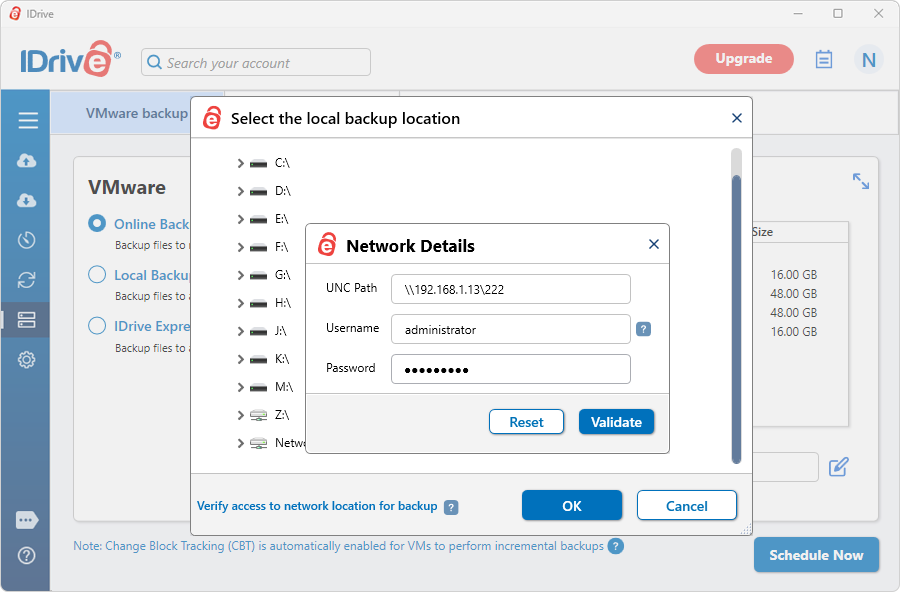Click the expand arrows icon in VMware panel
Viewport: 900px width, 592px height.
click(x=860, y=181)
